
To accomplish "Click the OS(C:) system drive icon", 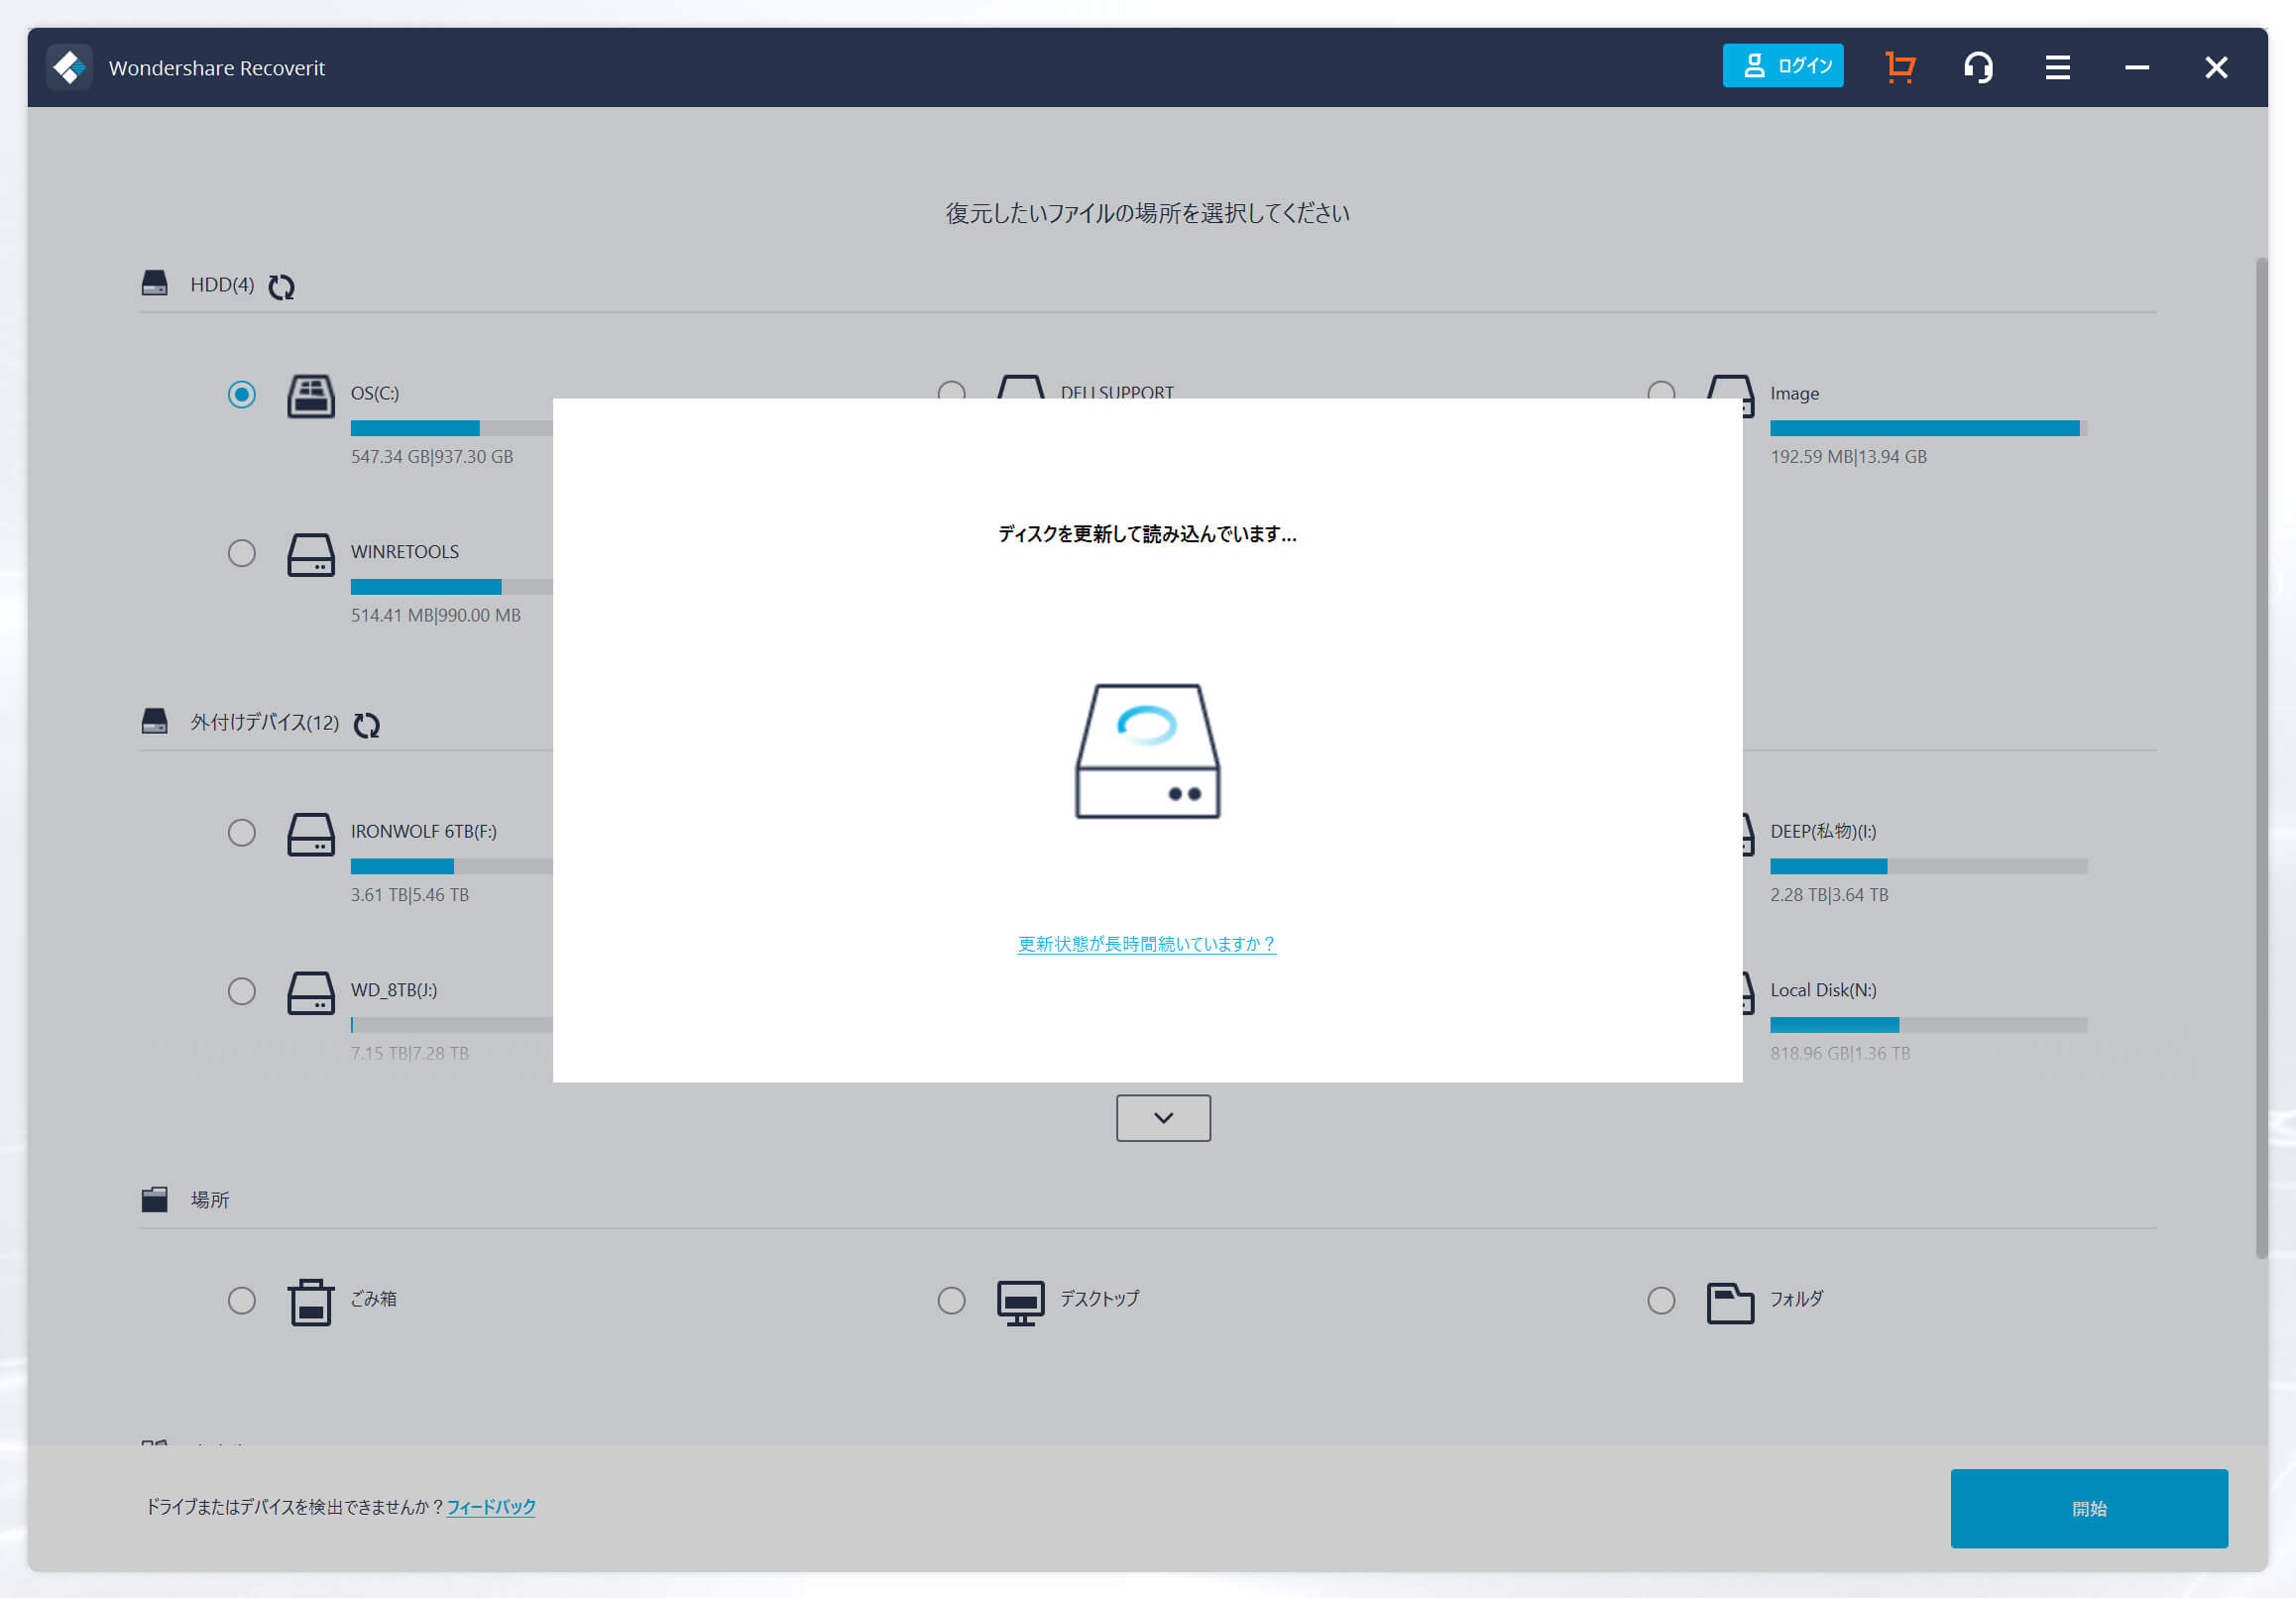I will coord(311,396).
